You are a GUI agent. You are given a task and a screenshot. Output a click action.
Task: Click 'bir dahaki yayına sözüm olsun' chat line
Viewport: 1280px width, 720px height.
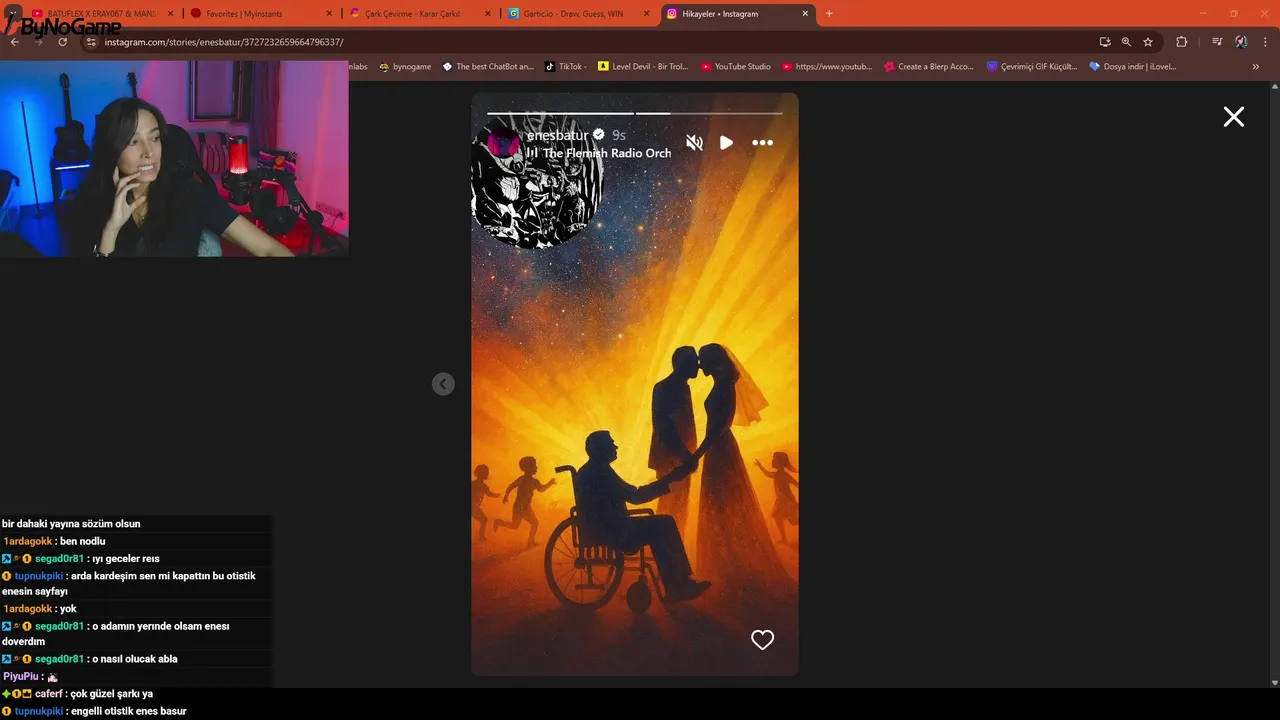[71, 524]
